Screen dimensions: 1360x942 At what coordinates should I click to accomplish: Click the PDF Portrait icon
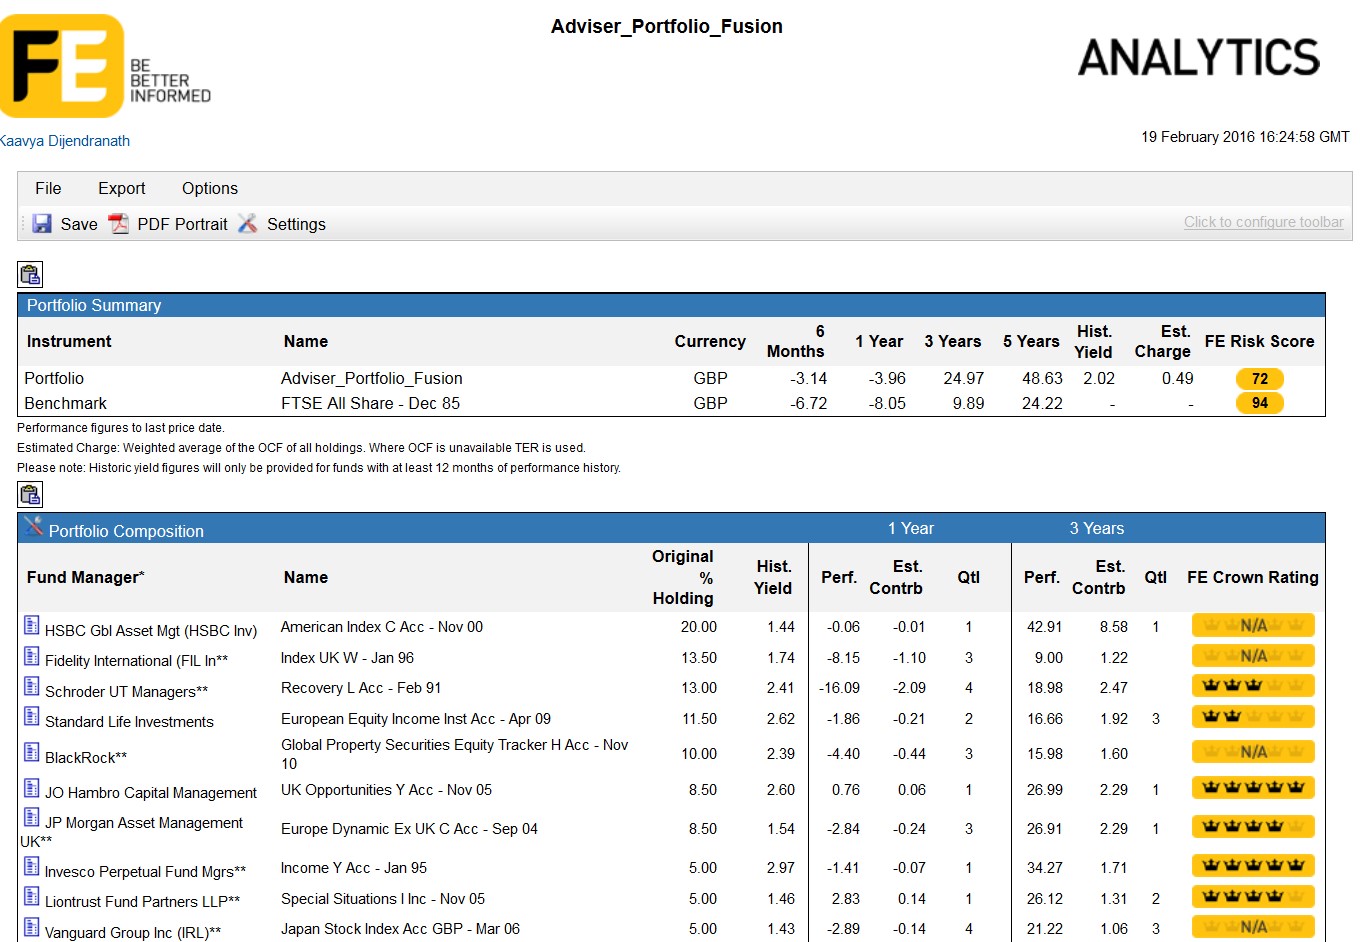(119, 224)
